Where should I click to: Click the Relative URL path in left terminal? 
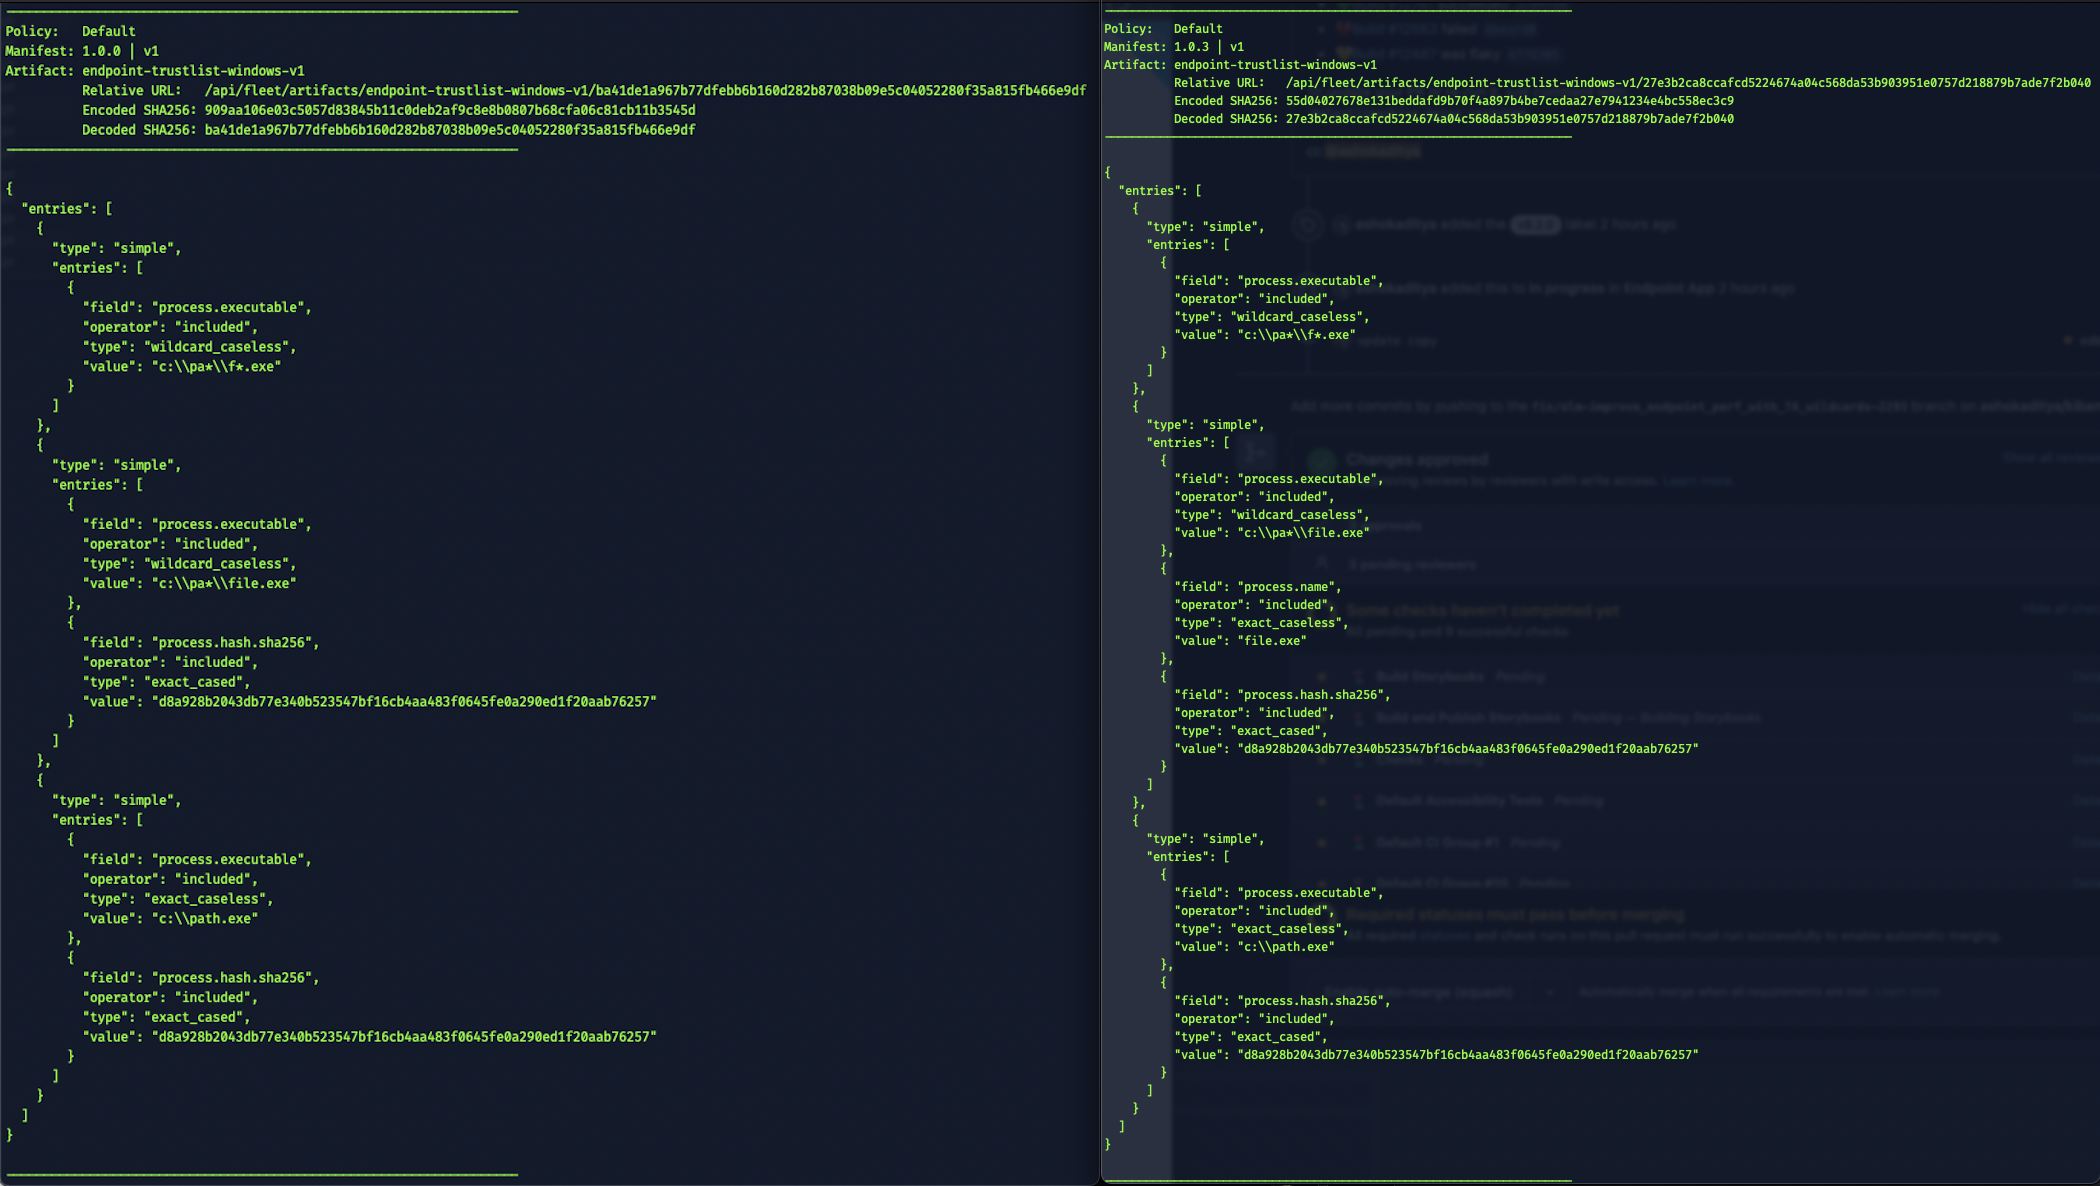point(644,90)
